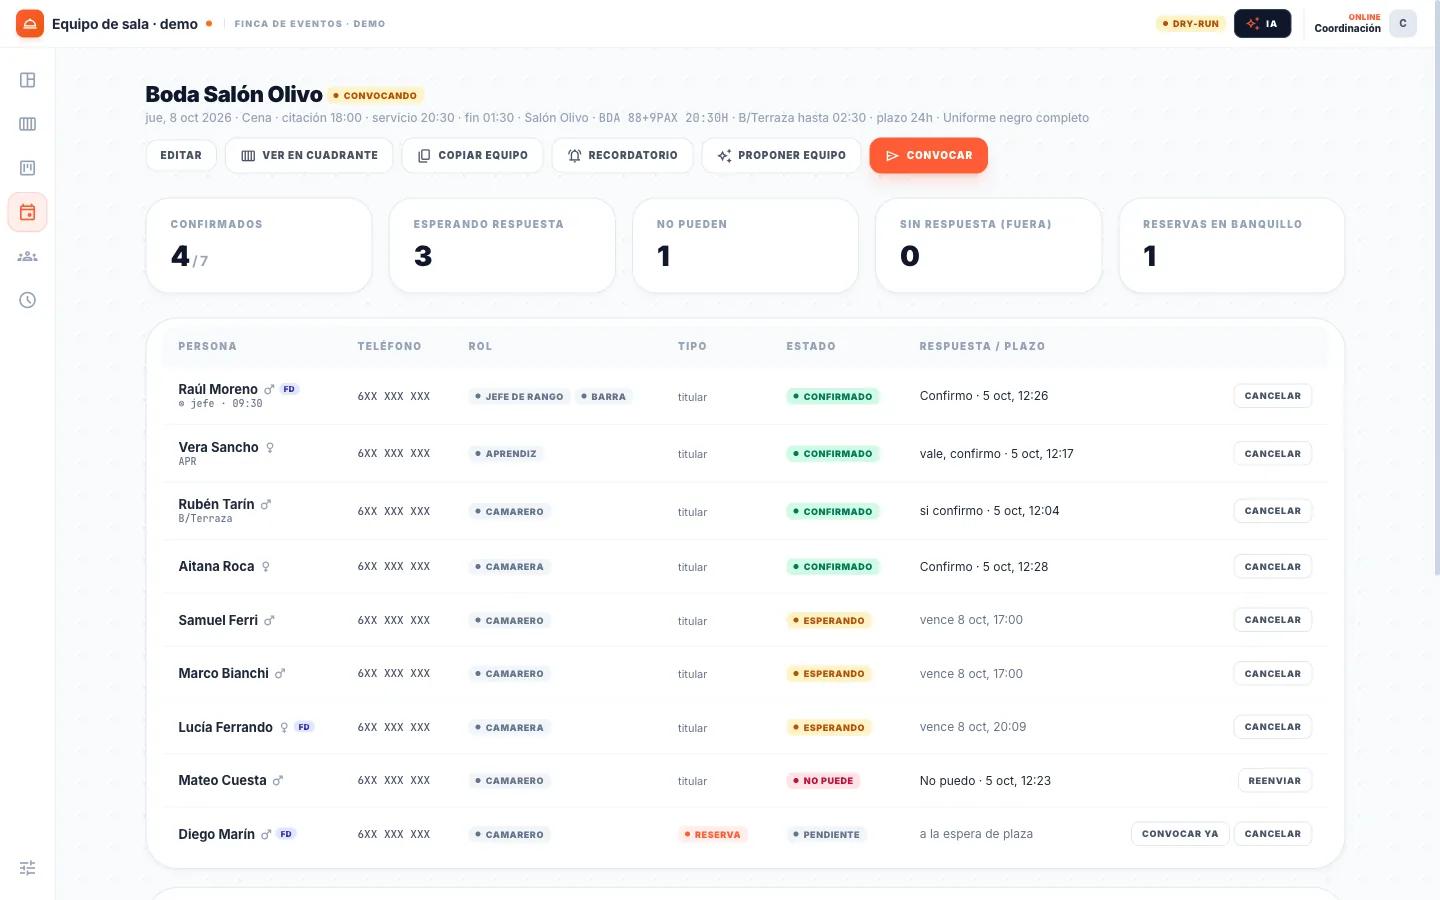Image resolution: width=1440 pixels, height=900 pixels.
Task: Click the JEFE DE RANGO role tag
Action: [x=519, y=397]
